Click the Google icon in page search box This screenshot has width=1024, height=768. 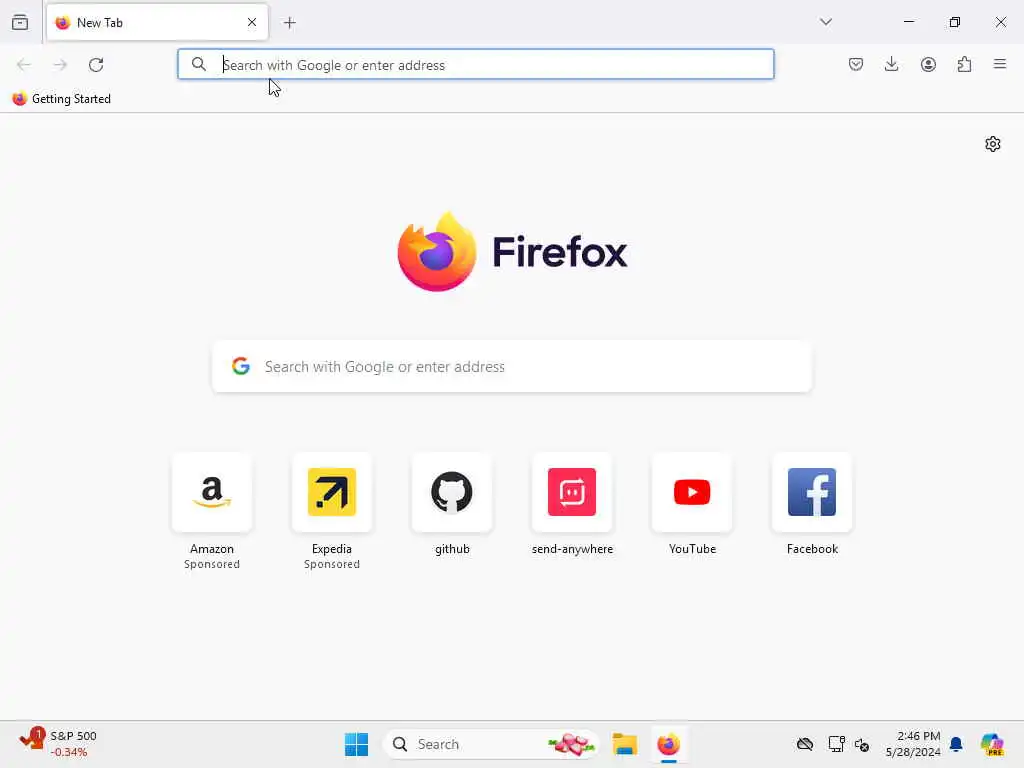pyautogui.click(x=241, y=366)
